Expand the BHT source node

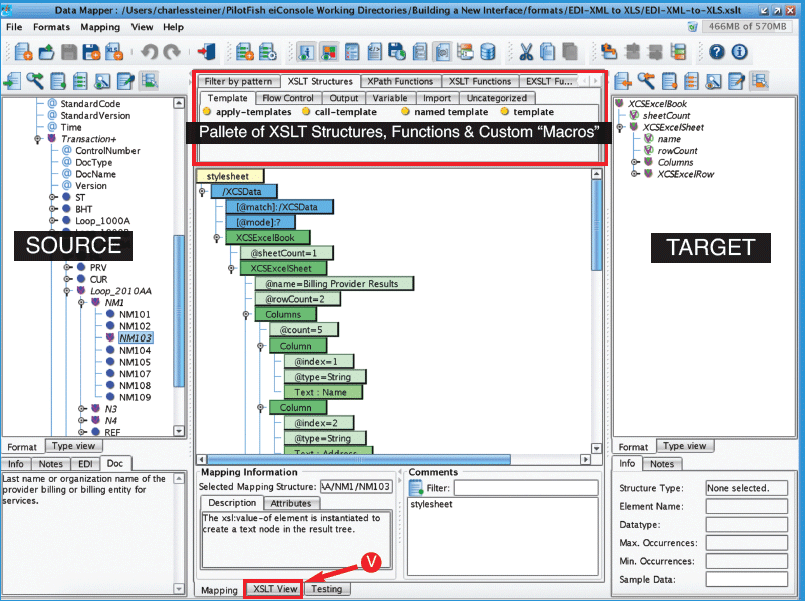[x=52, y=209]
